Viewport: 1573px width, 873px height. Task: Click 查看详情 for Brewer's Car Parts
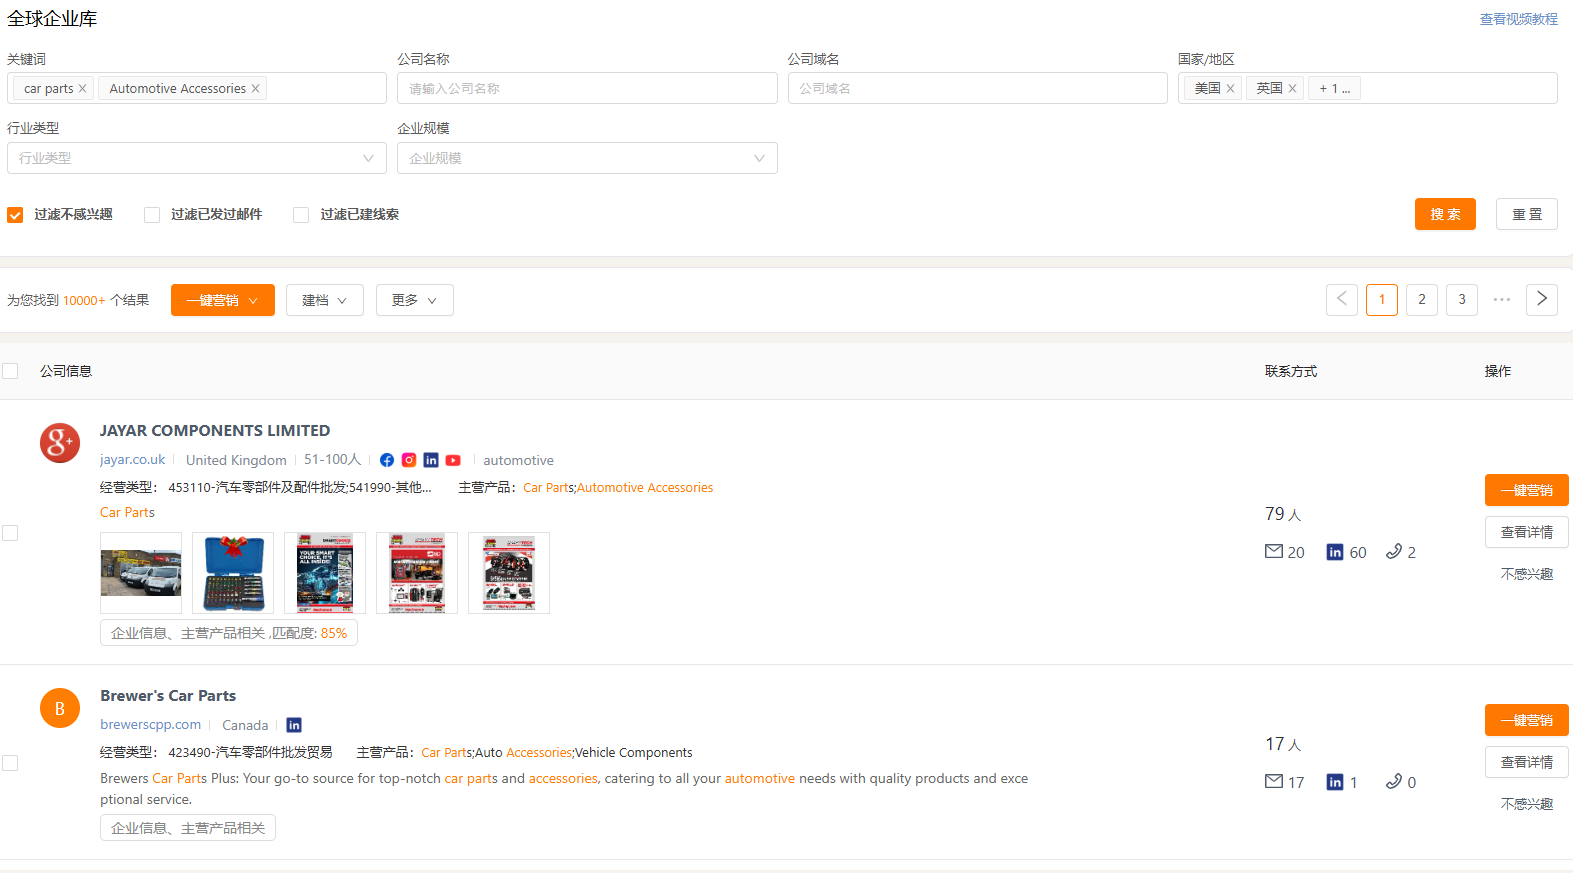tap(1527, 762)
